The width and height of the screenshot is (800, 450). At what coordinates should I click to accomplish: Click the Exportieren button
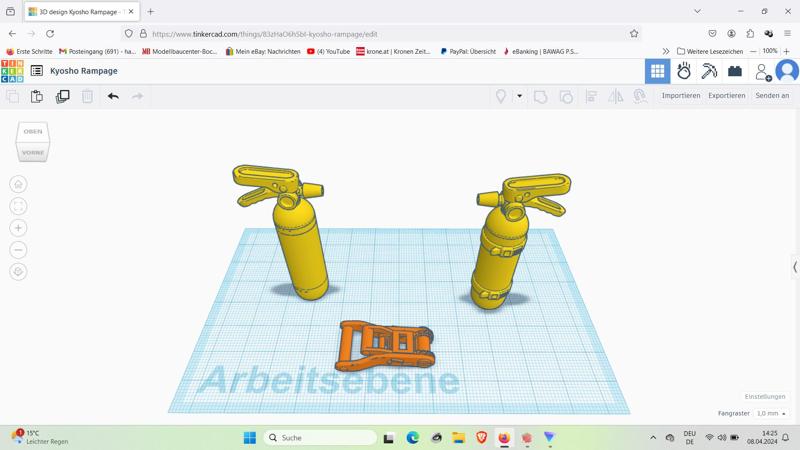point(726,96)
